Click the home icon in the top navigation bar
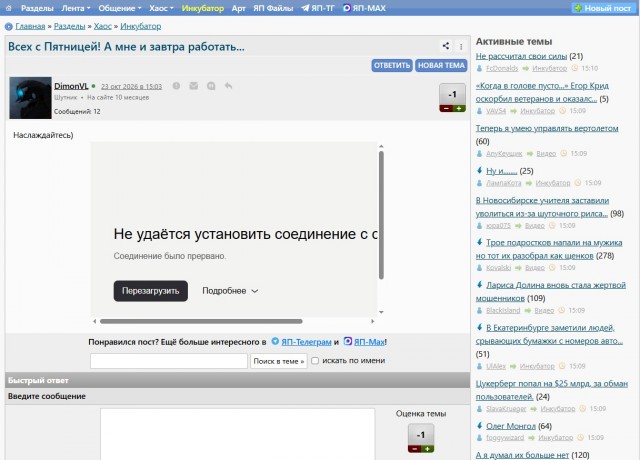This screenshot has height=460, width=640. pyautogui.click(x=9, y=8)
